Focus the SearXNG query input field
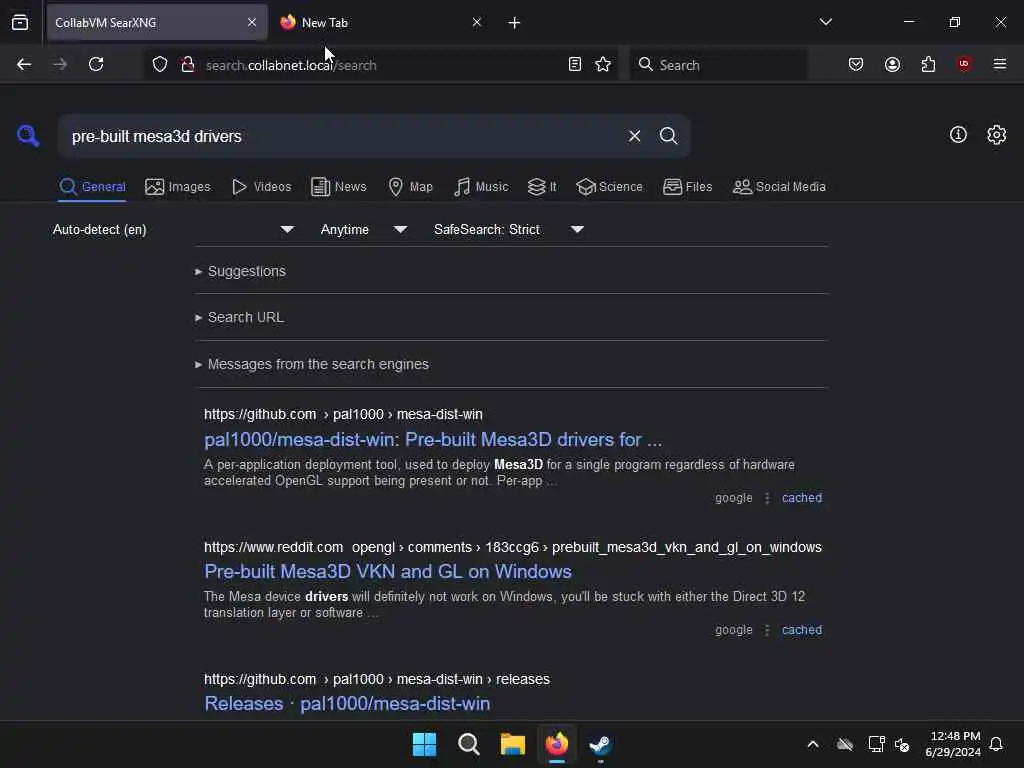 (340, 136)
